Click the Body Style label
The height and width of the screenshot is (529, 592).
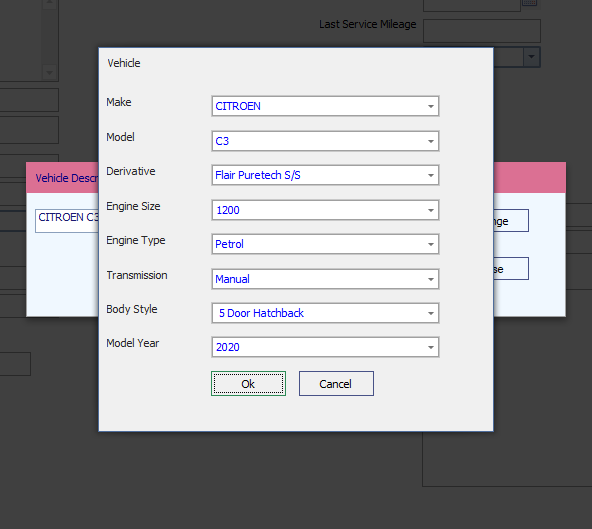coord(132,309)
